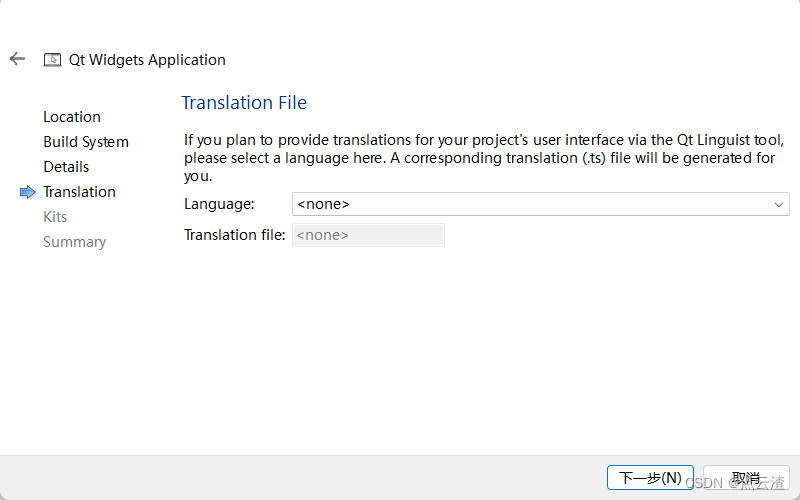Open the Details wizard step
800x500 pixels.
66,167
